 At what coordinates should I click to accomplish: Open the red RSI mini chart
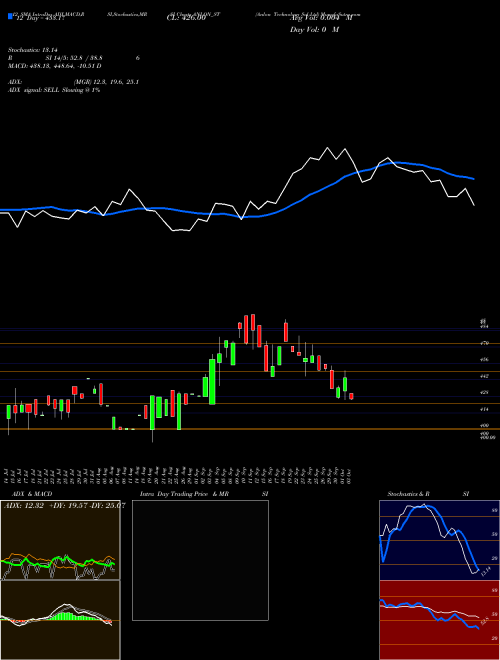439,620
